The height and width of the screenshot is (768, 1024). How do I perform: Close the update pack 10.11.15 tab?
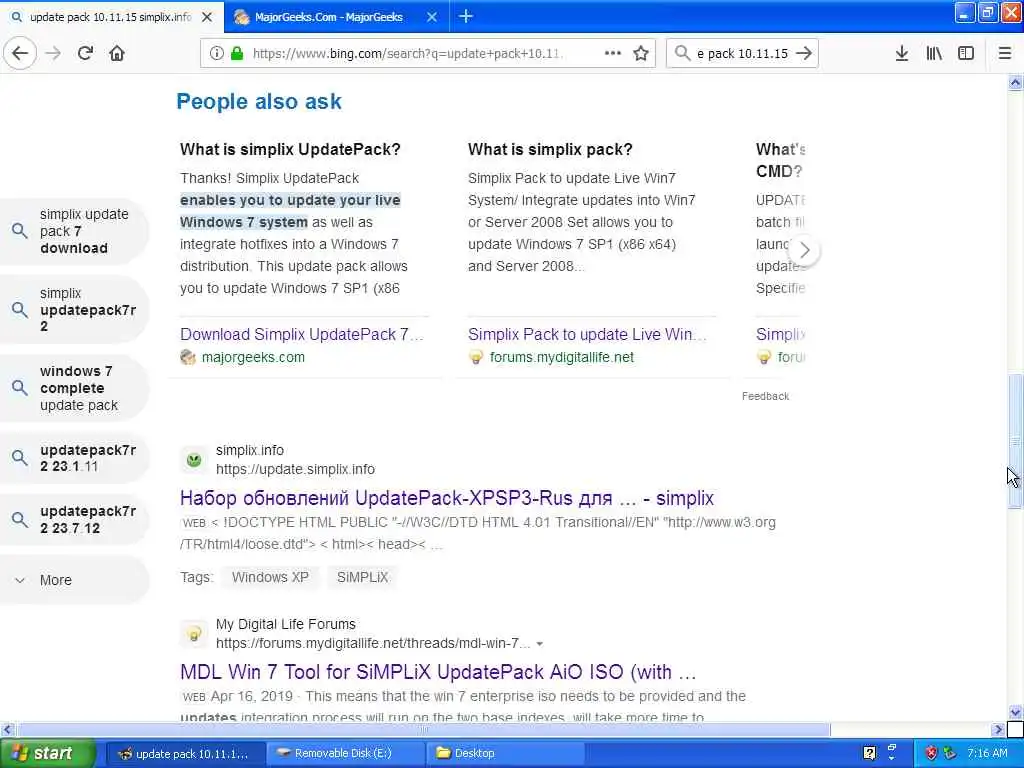click(x=207, y=17)
